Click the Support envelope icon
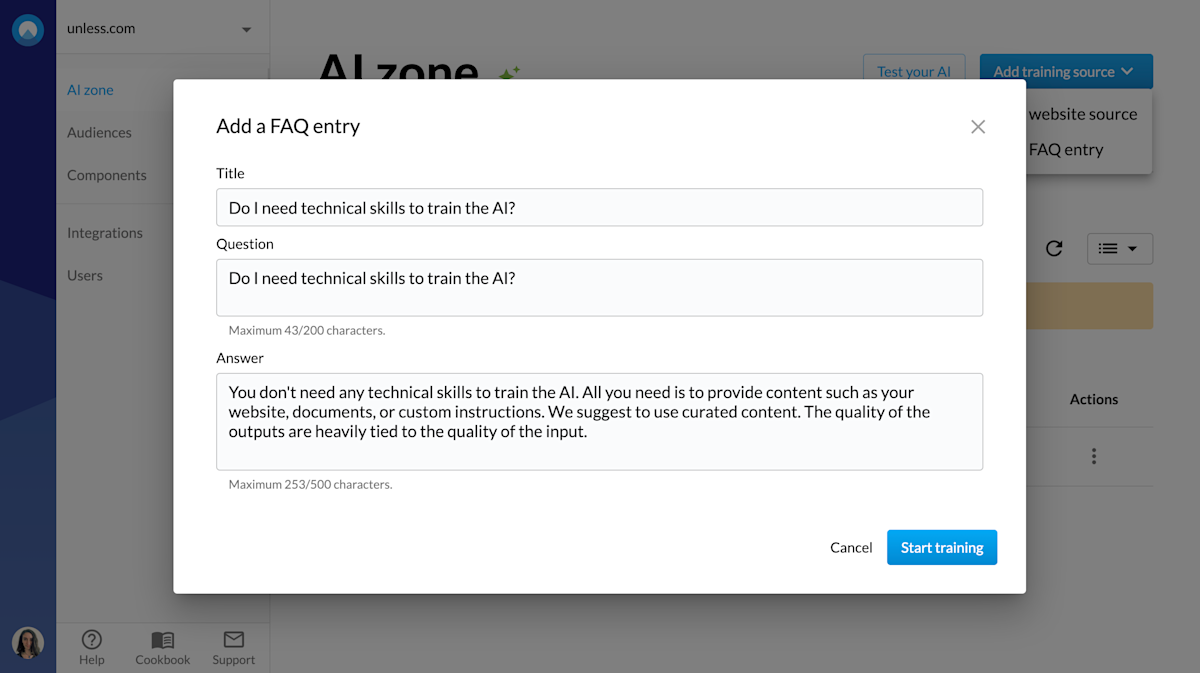The width and height of the screenshot is (1200, 673). tap(233, 640)
